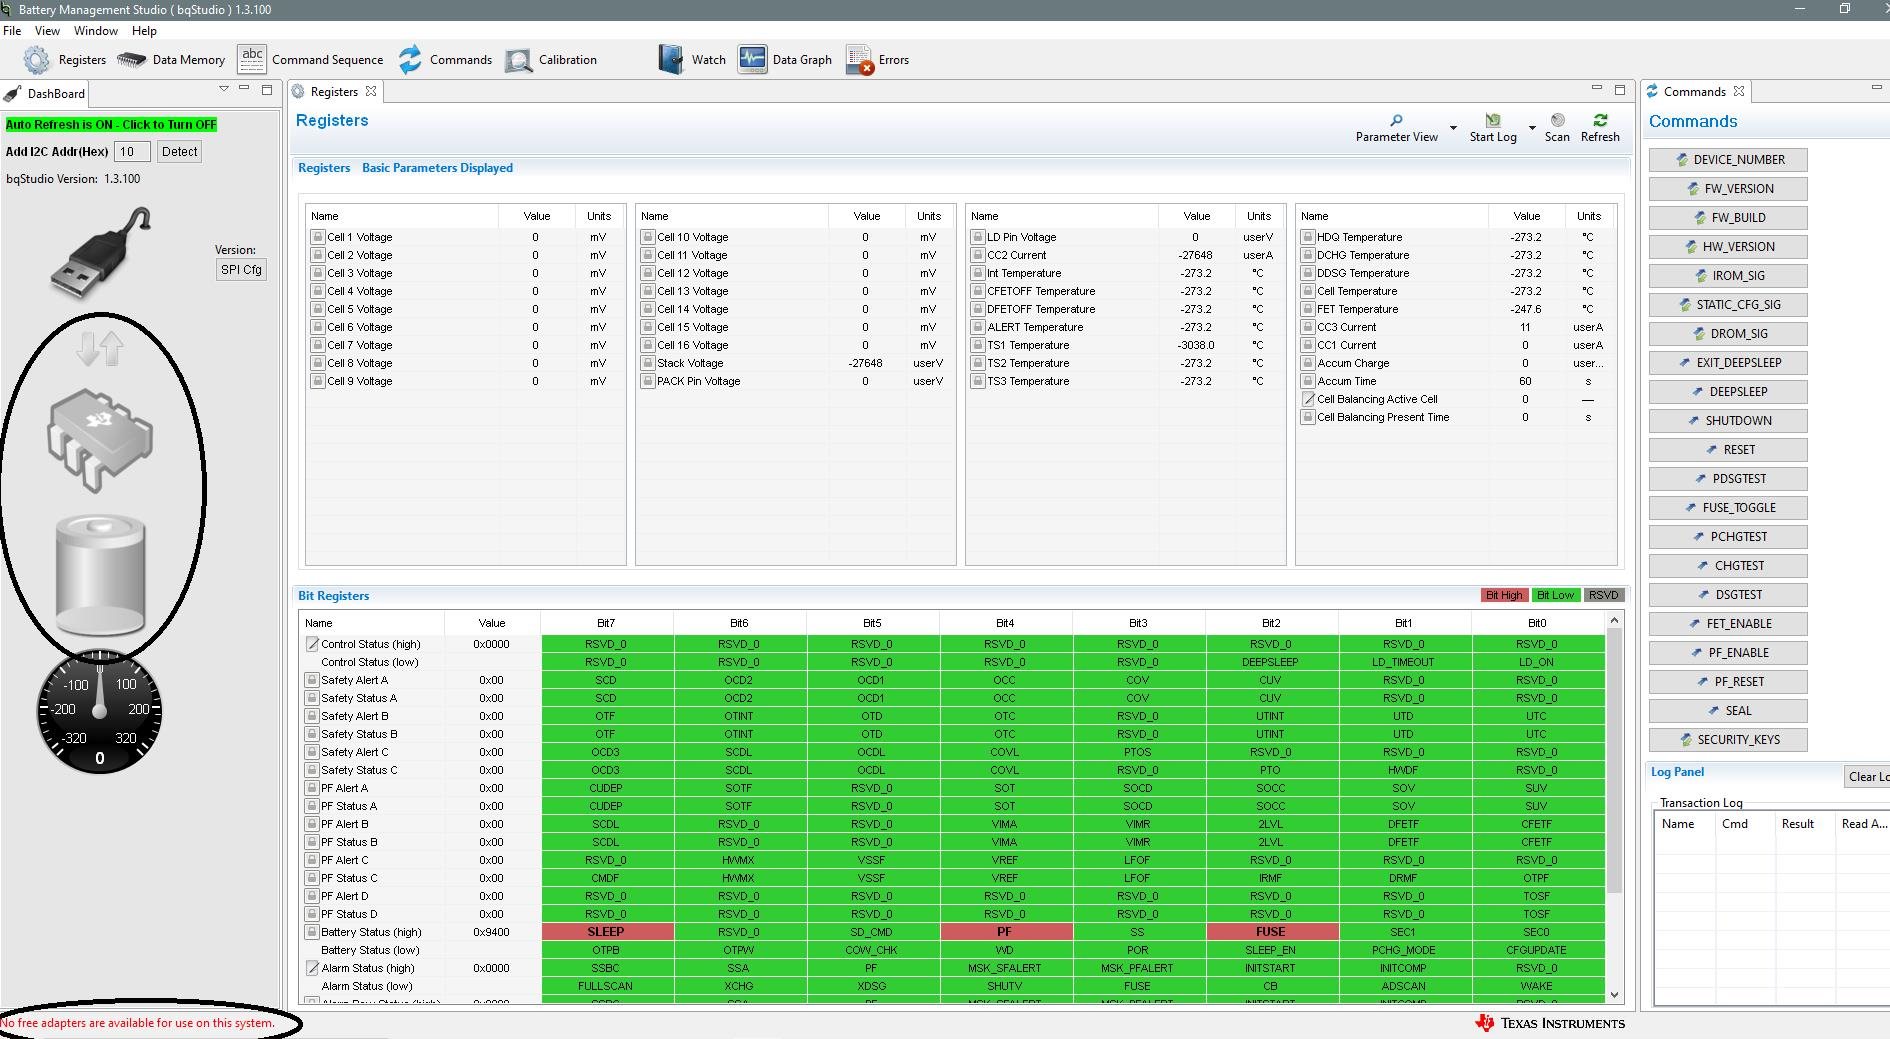Screen dimensions: 1890x1039
Task: Maximize the Registers panel
Action: pos(1620,89)
